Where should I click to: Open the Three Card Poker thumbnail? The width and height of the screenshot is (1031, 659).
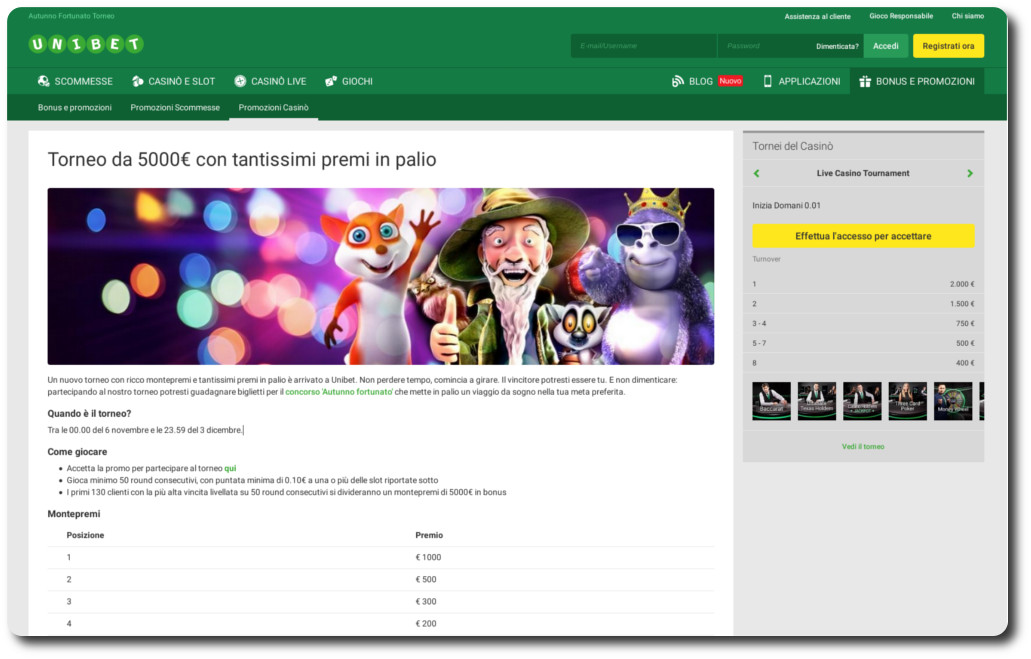907,401
